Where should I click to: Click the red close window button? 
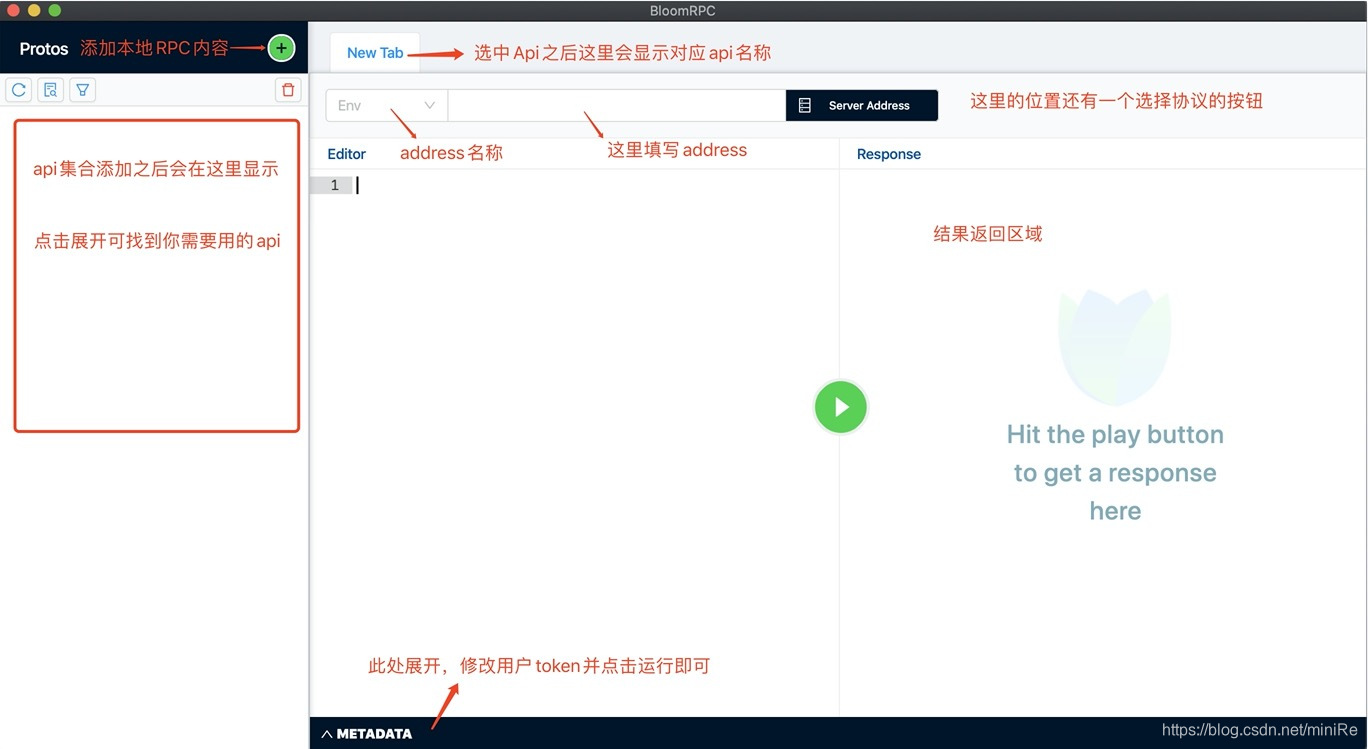click(14, 10)
